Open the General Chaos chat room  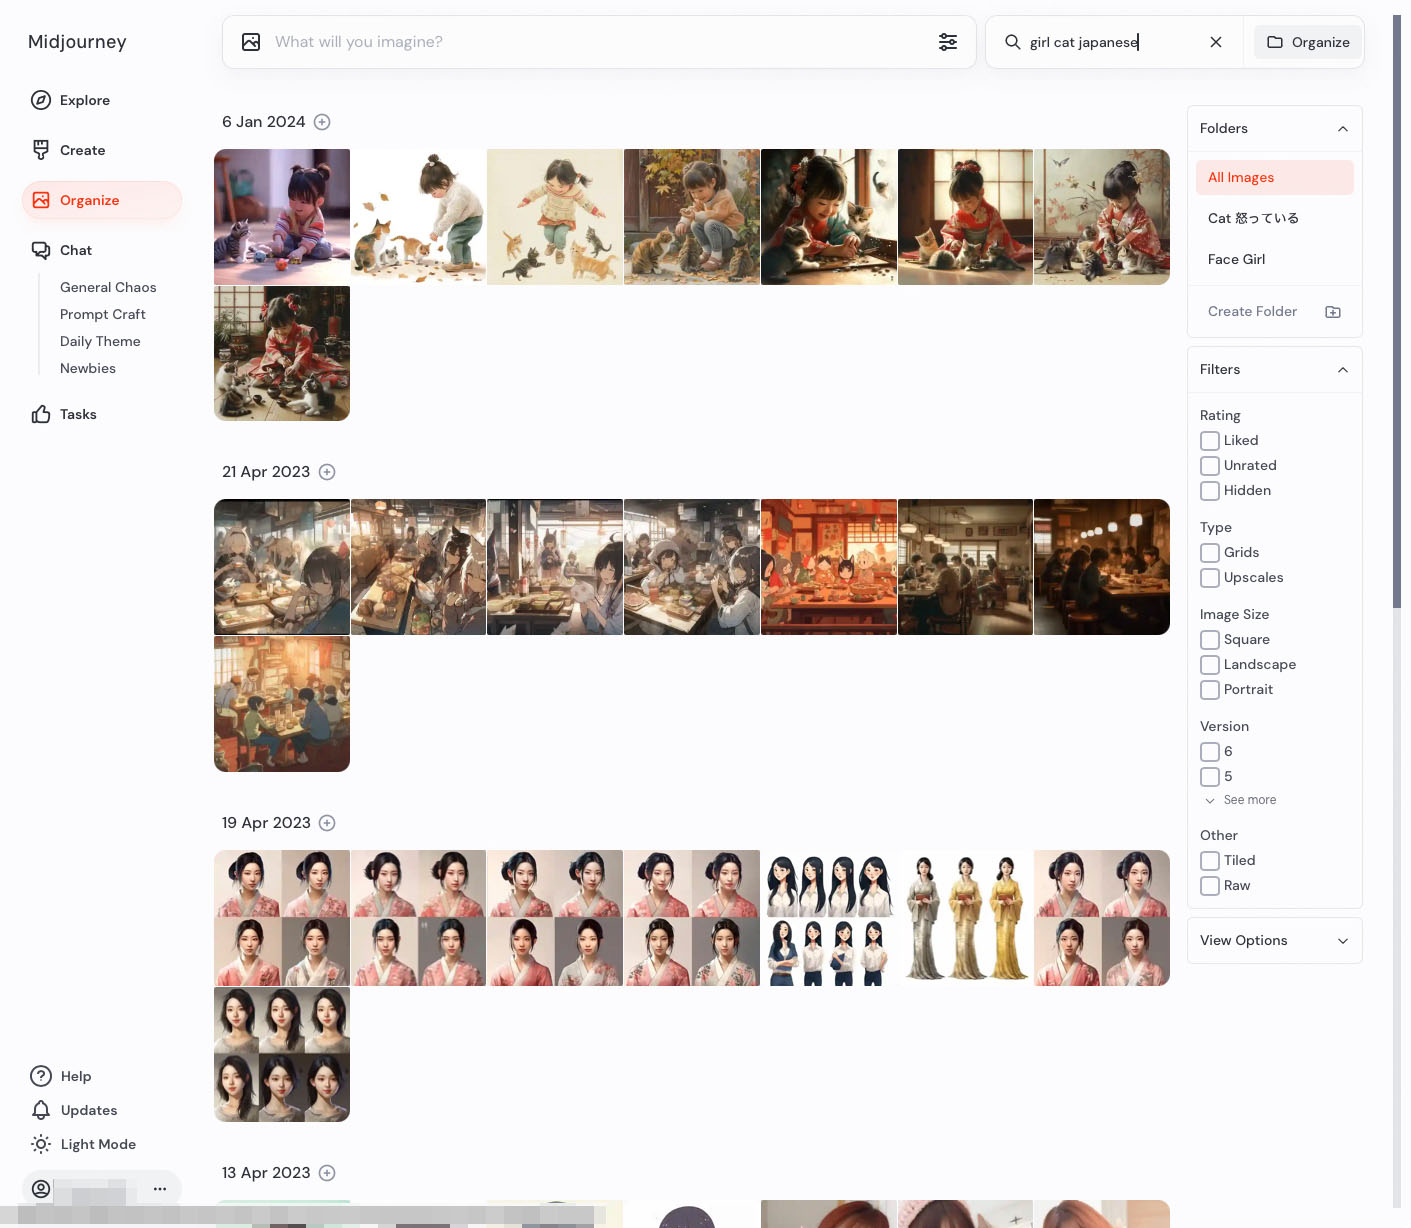[x=108, y=287]
